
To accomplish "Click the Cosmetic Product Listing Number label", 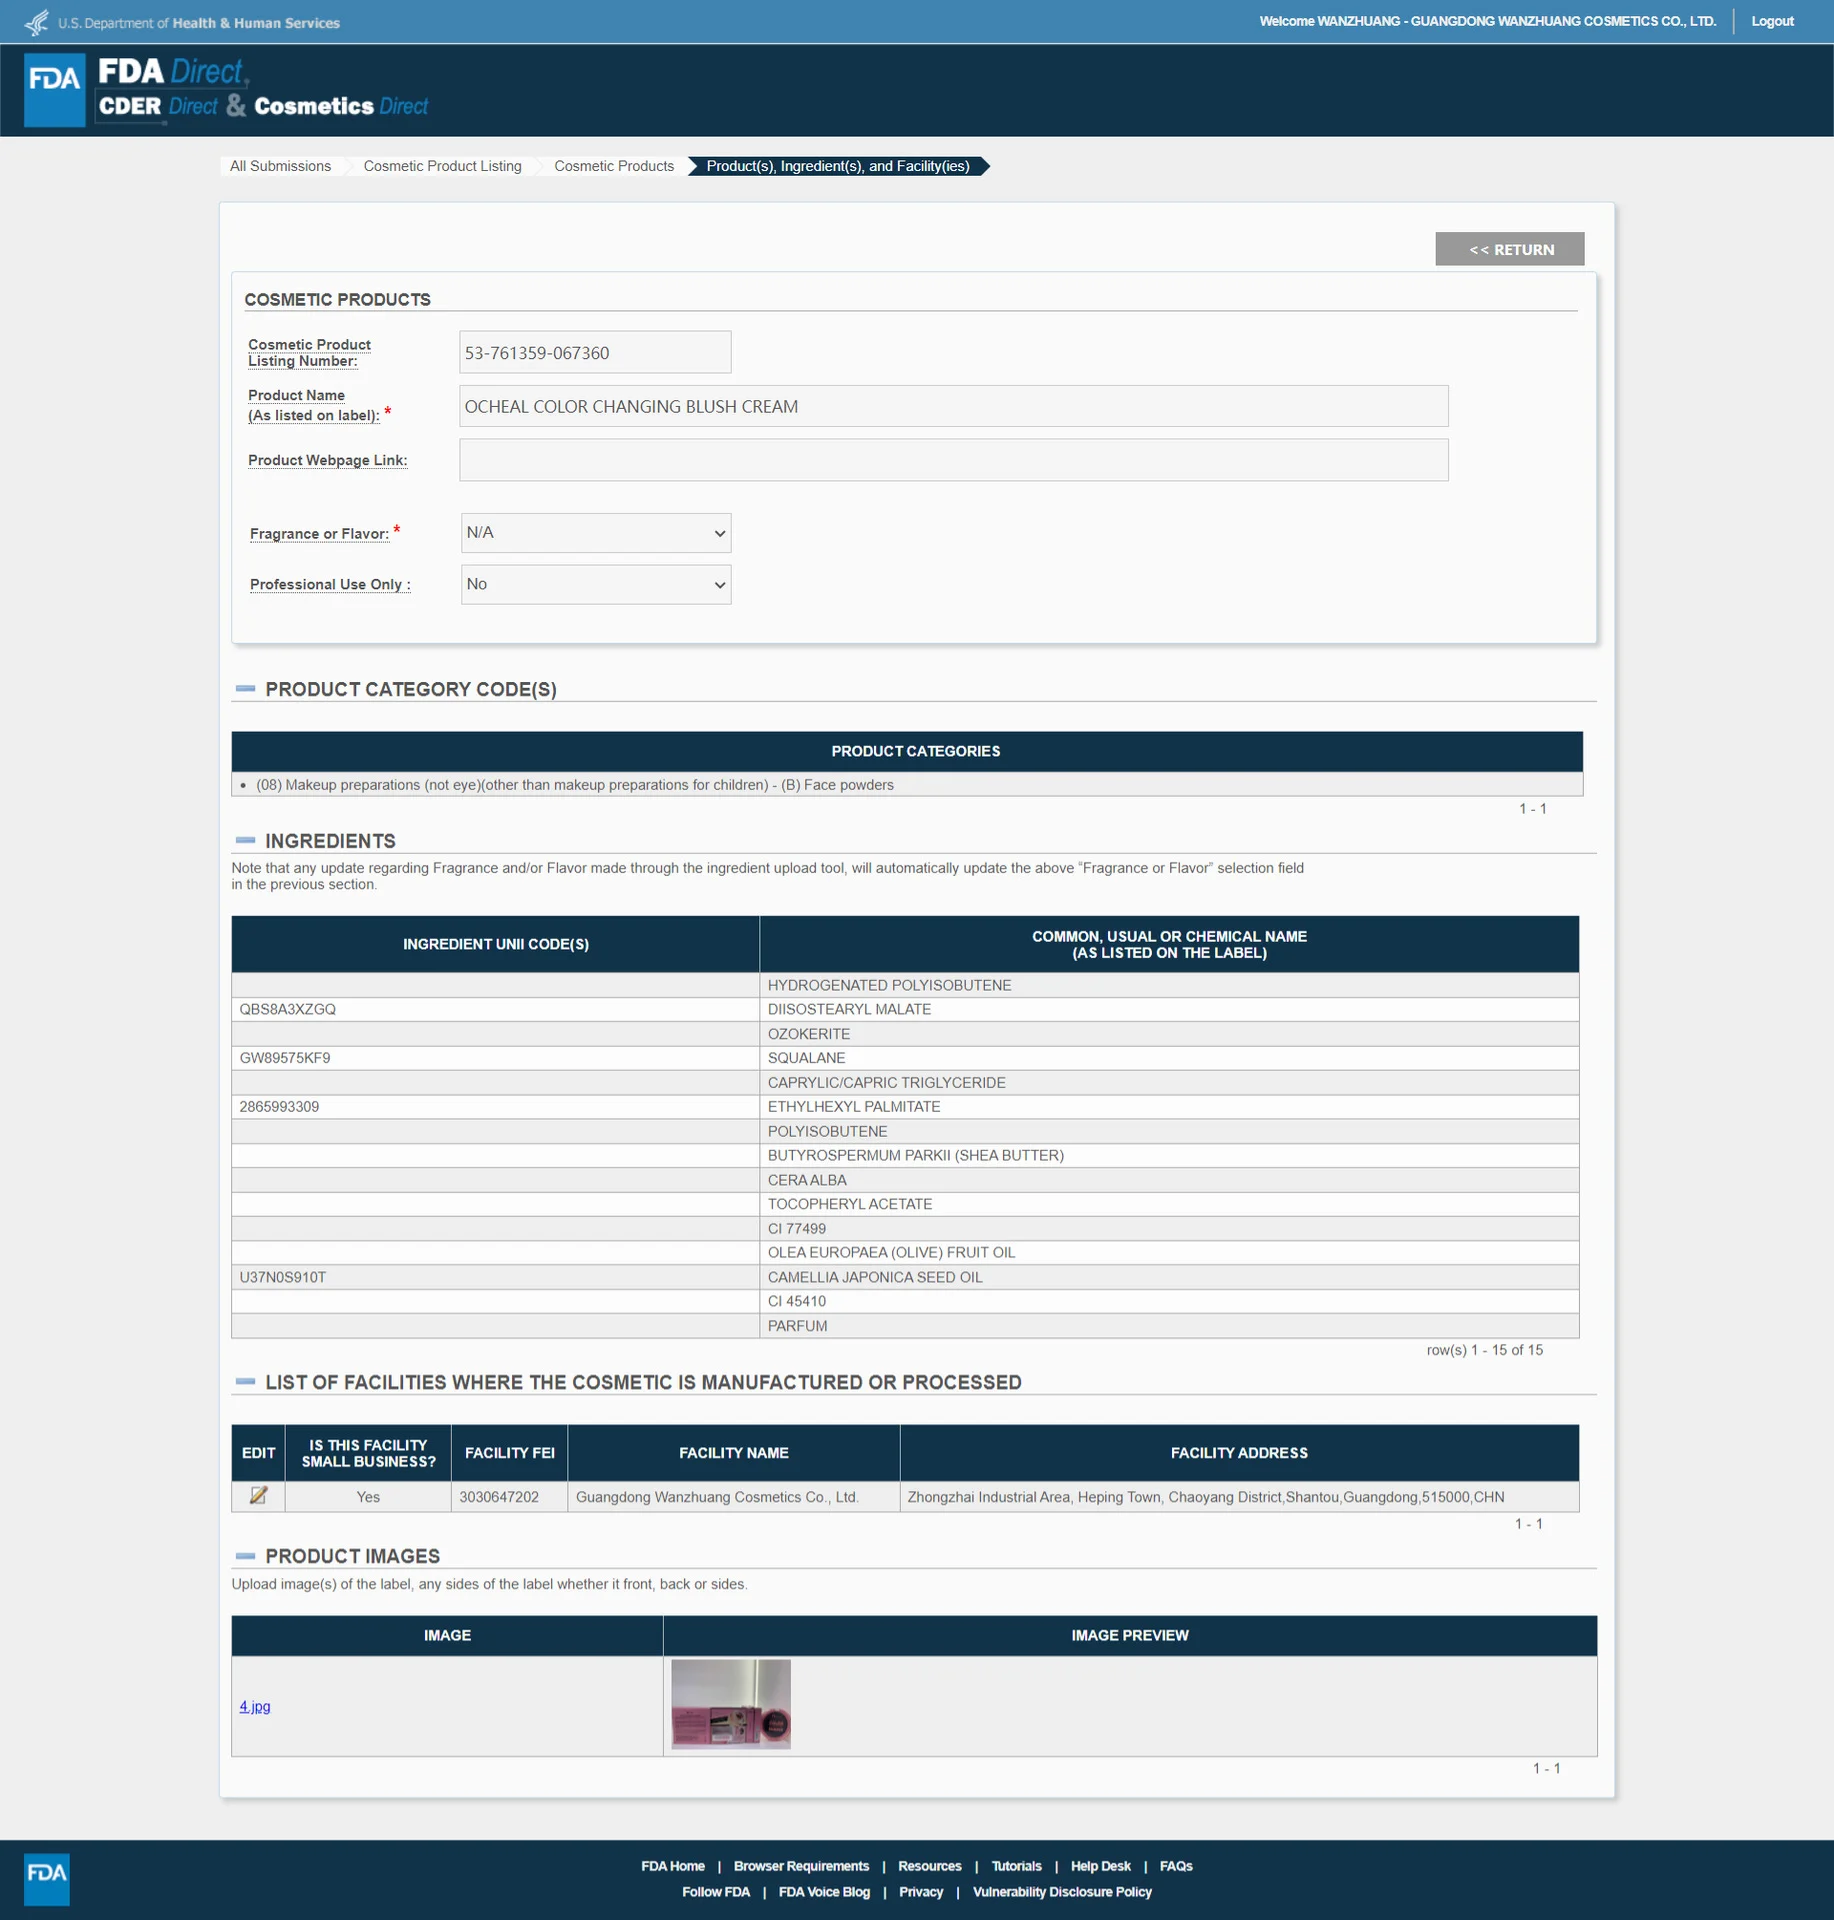I will (309, 352).
